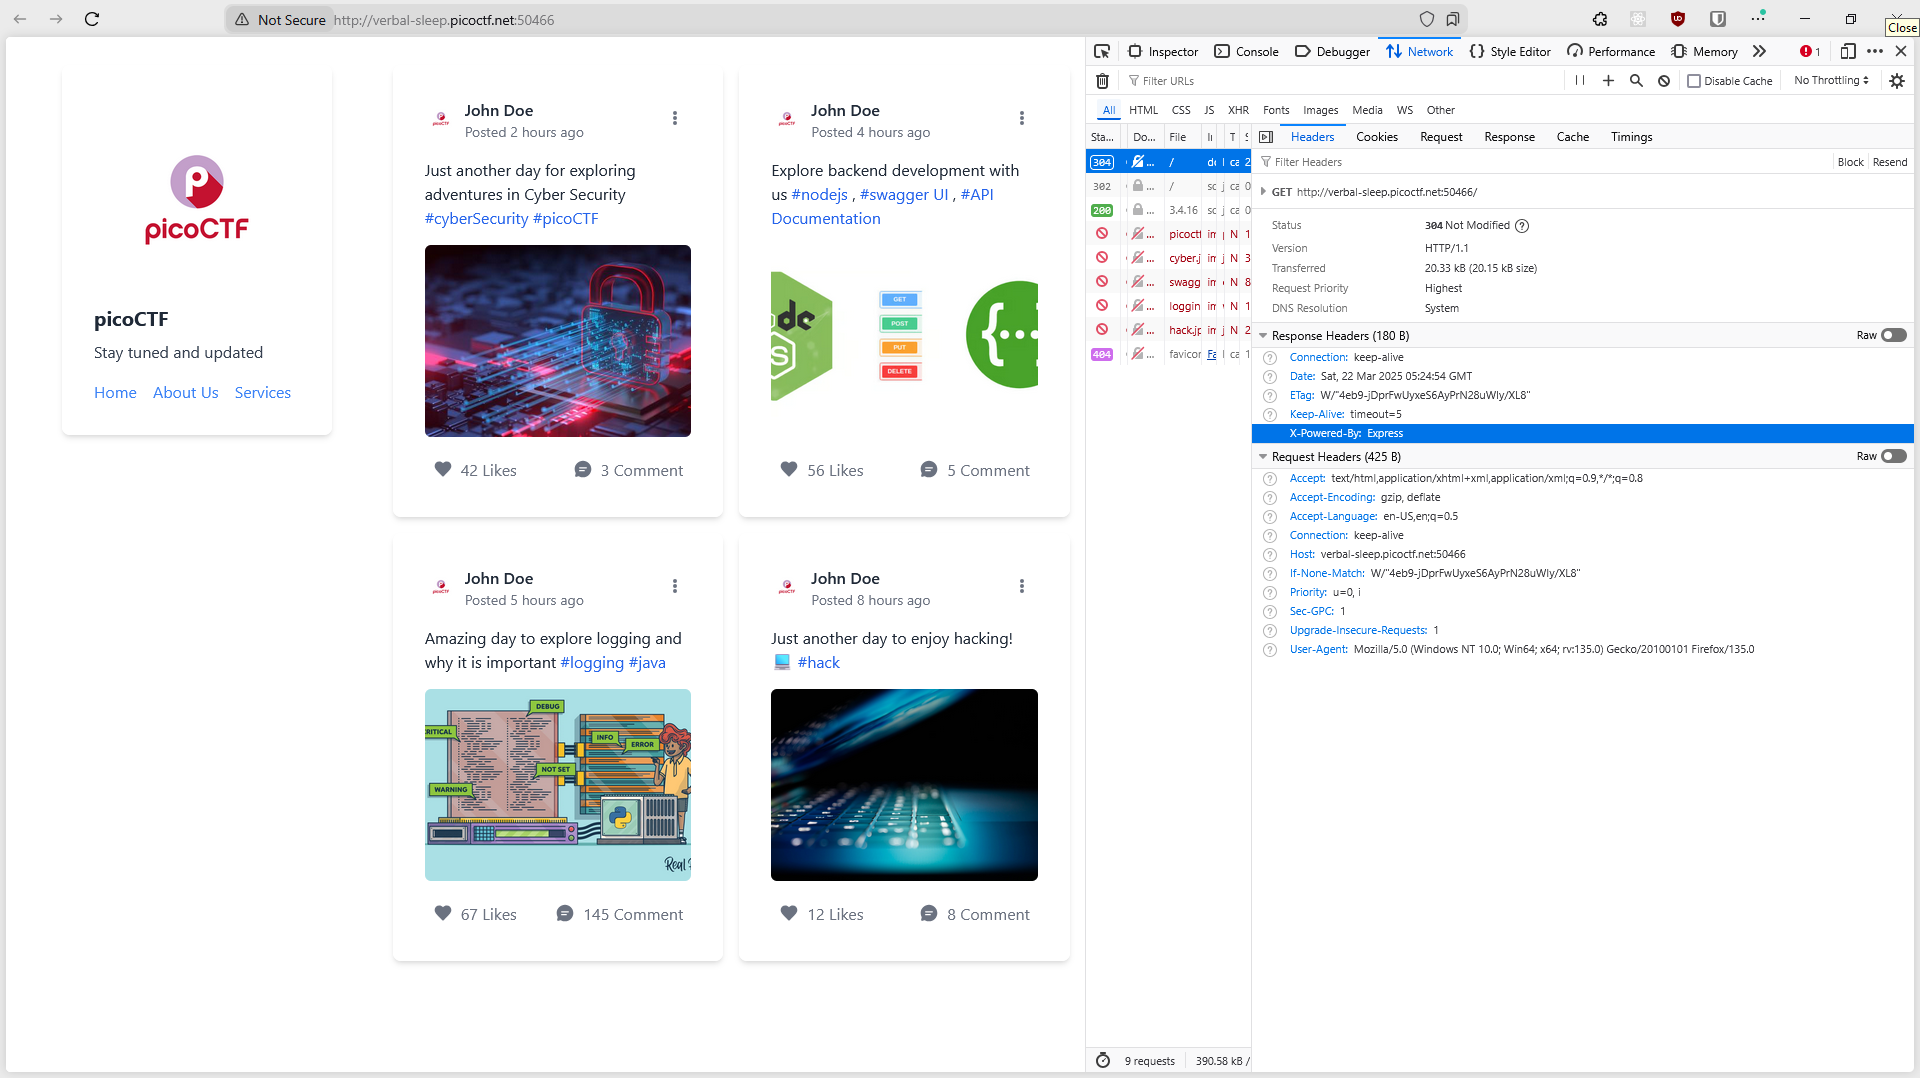Follow the About Us link
The width and height of the screenshot is (1920, 1080).
[x=186, y=393]
